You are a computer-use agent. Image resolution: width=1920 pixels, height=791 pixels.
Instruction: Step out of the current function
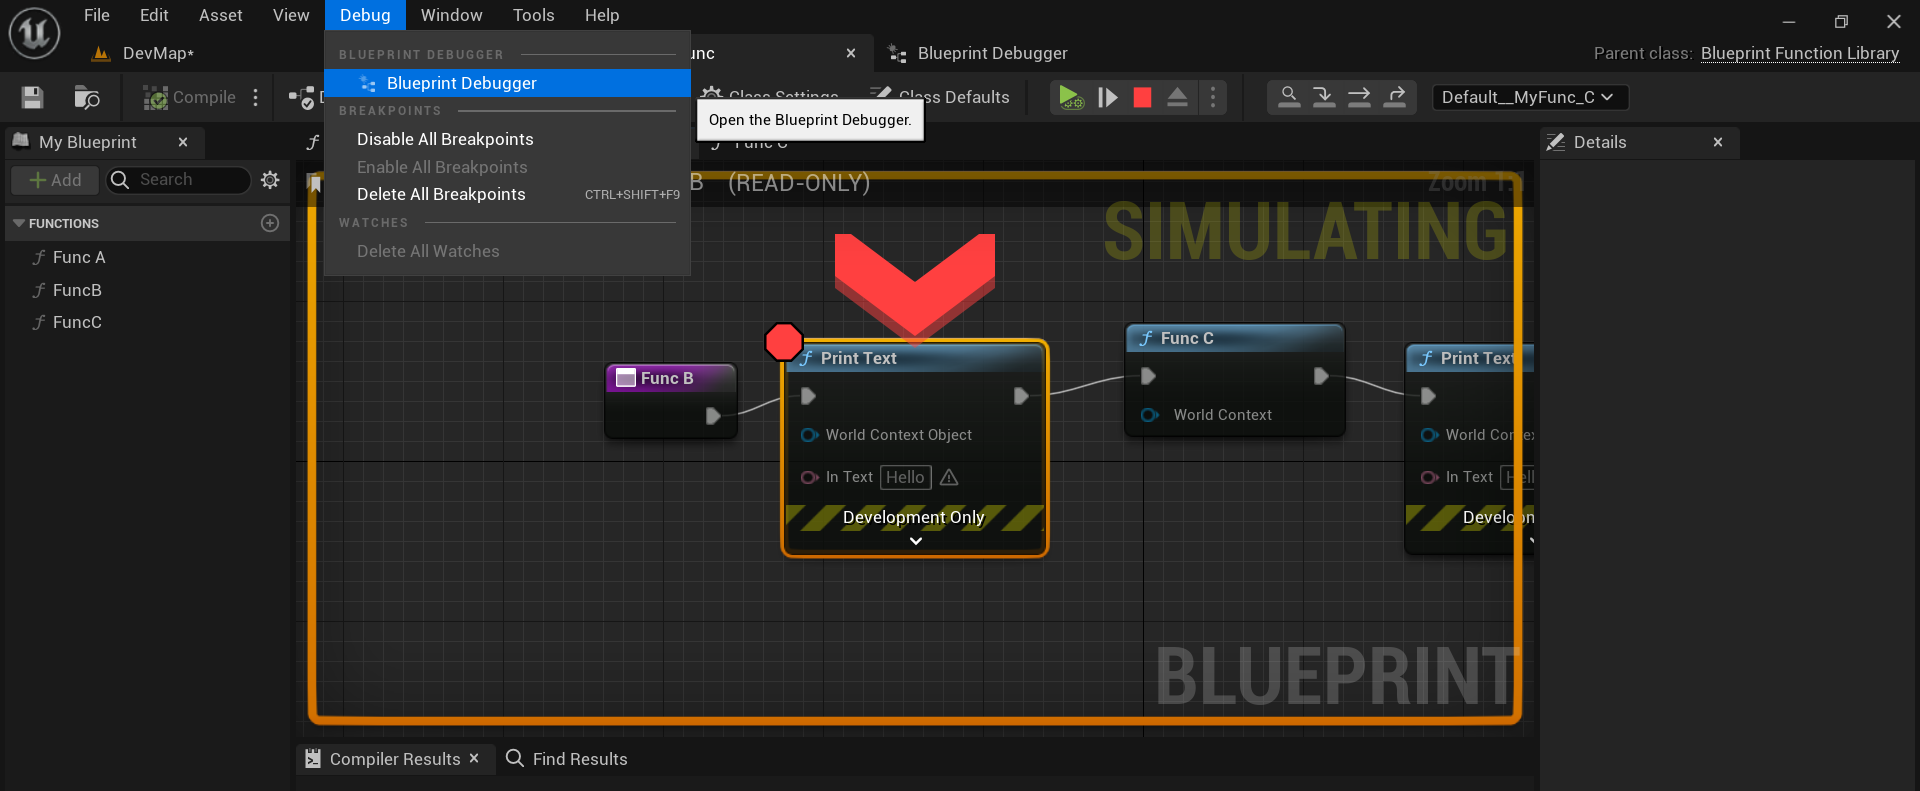click(x=1395, y=97)
